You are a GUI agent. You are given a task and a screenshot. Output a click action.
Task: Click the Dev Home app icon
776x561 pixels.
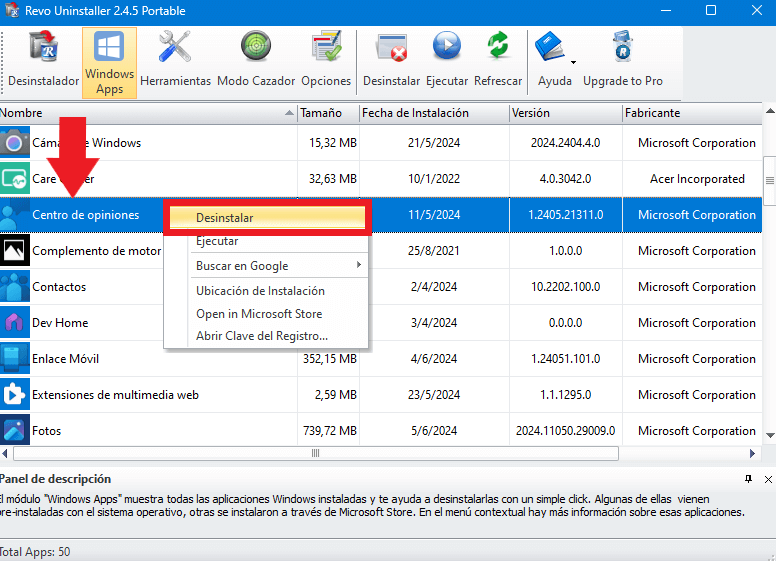[x=15, y=323]
